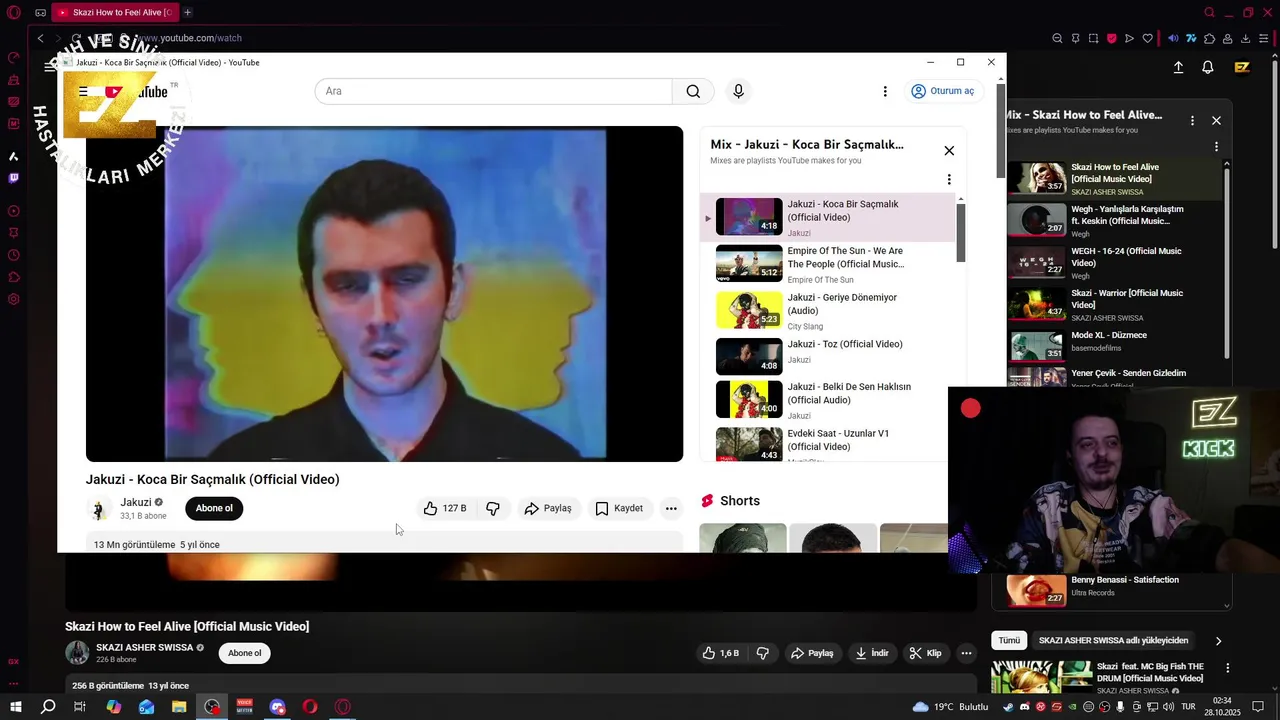Open new browser tab with plus button
Viewport: 1280px width, 720px height.
187,12
